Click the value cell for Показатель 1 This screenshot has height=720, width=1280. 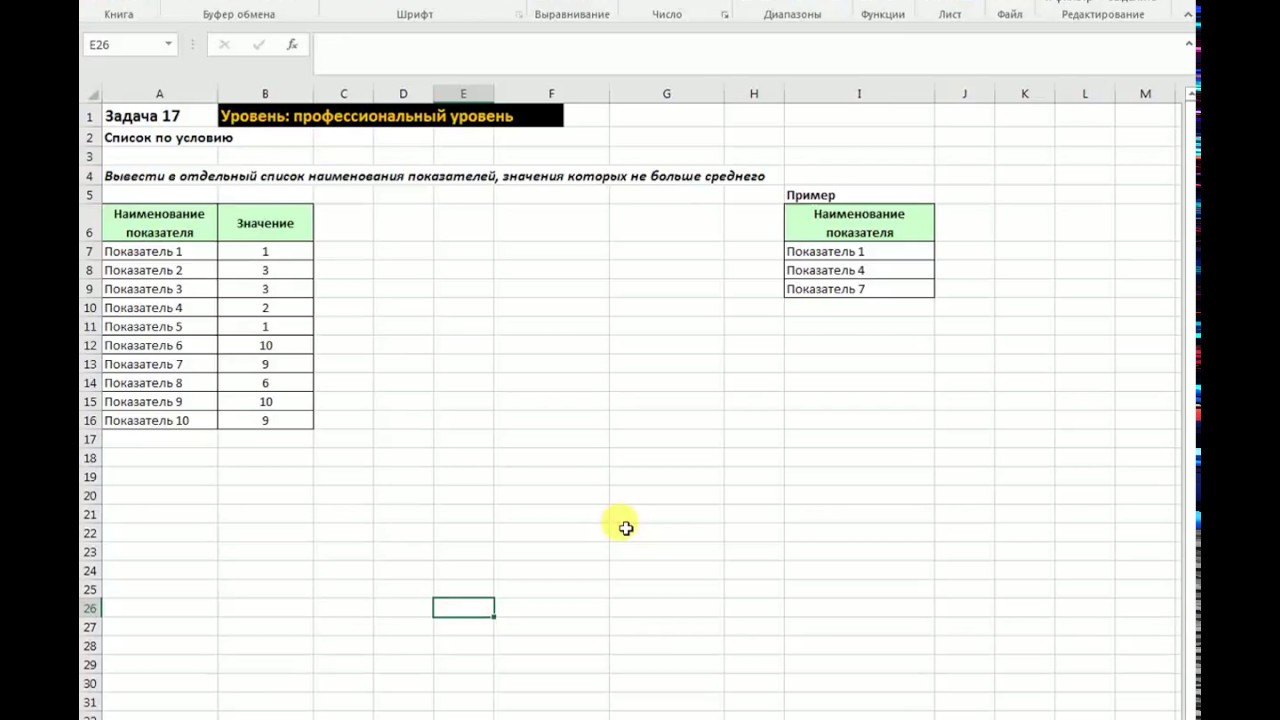pyautogui.click(x=265, y=252)
